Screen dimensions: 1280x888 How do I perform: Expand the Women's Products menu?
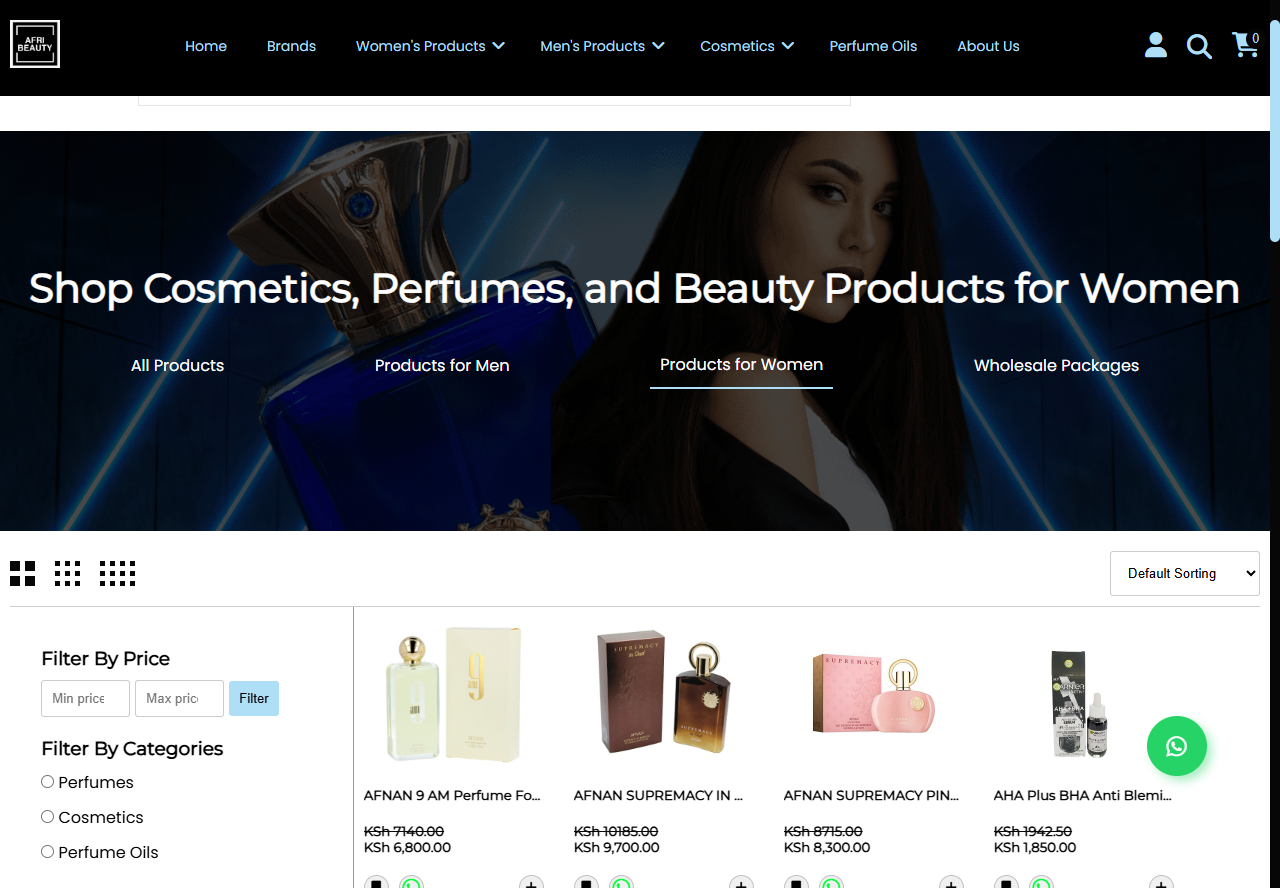[430, 46]
